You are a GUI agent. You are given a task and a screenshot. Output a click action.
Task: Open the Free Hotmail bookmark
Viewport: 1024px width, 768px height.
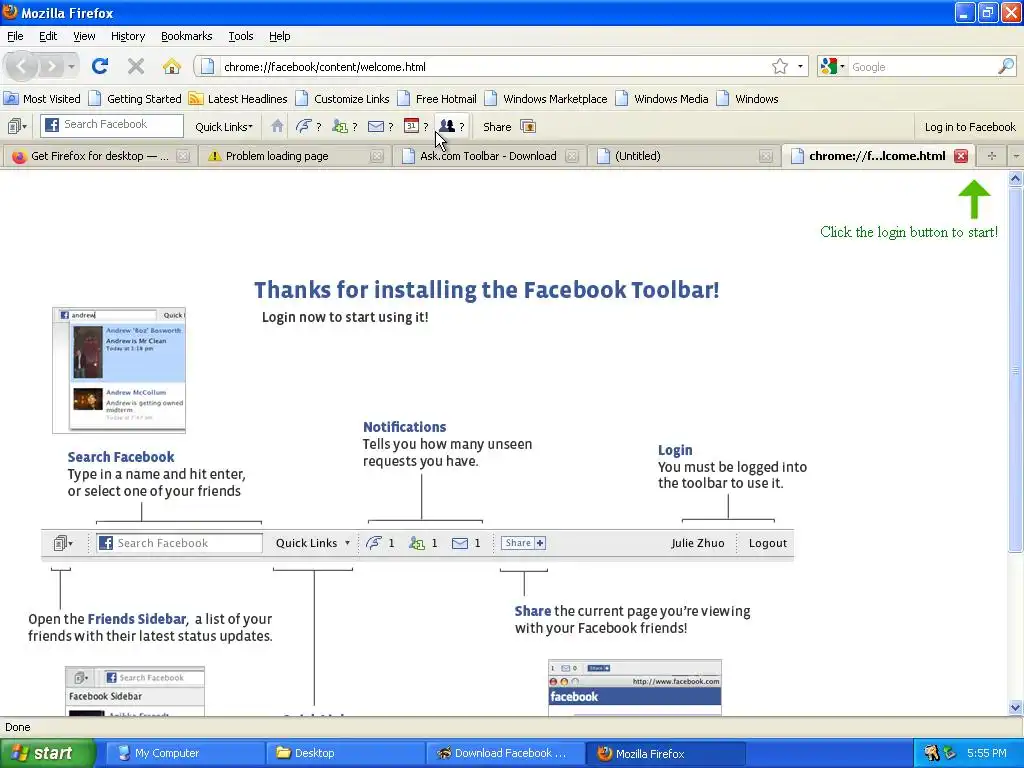click(437, 99)
